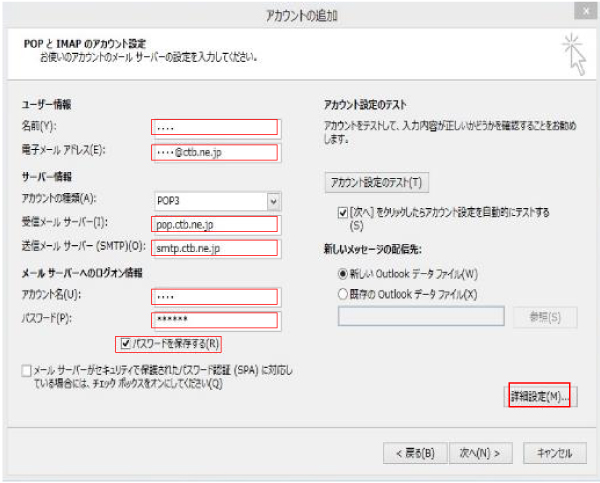Click the 参照(S) browse button
The image size is (600, 483).
pos(545,317)
